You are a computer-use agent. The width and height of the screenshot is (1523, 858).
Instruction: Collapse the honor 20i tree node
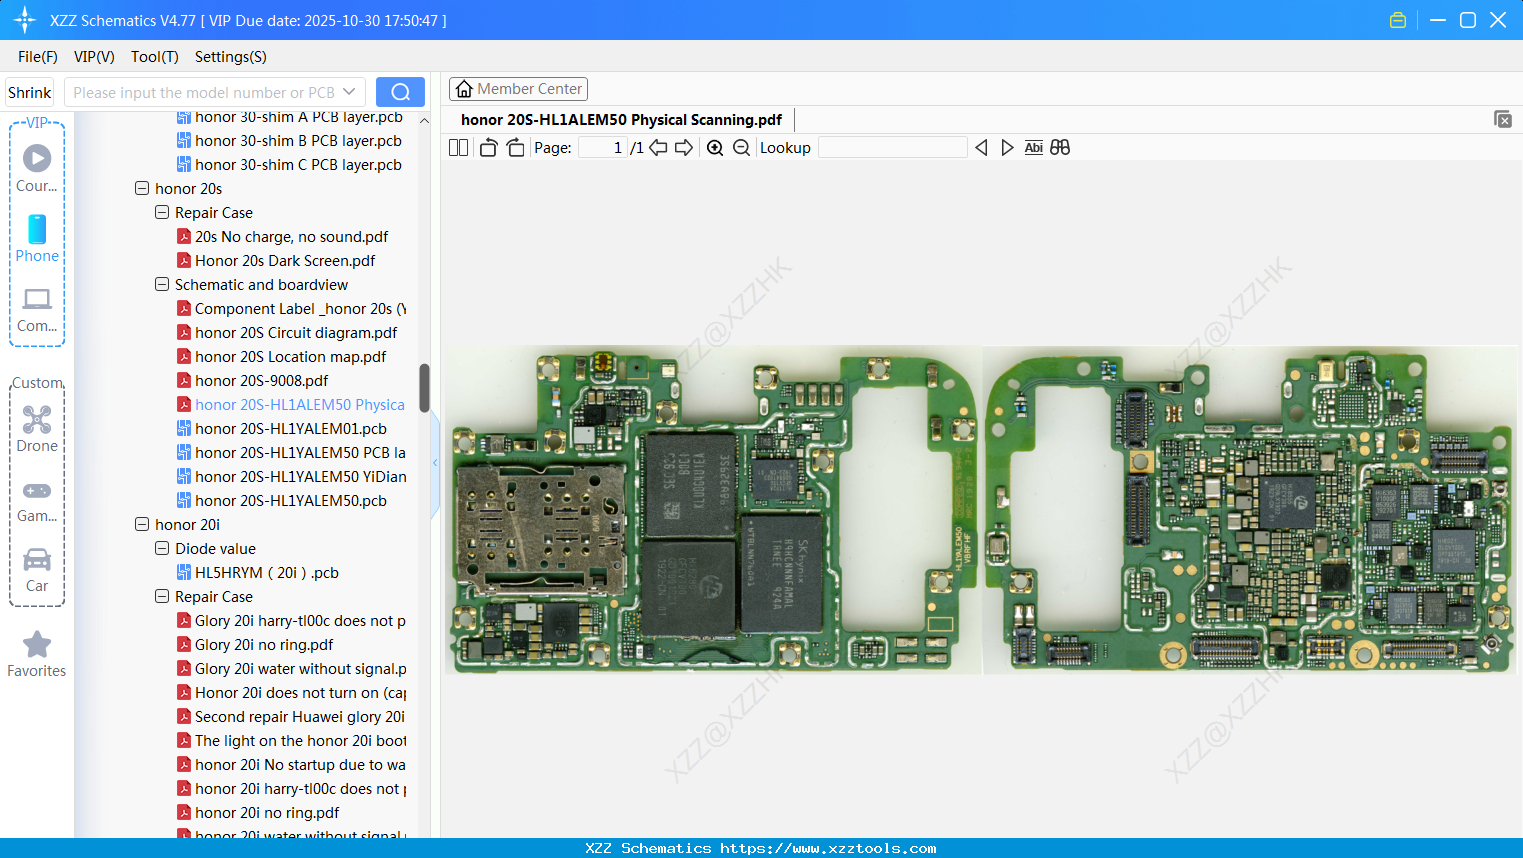click(x=142, y=524)
